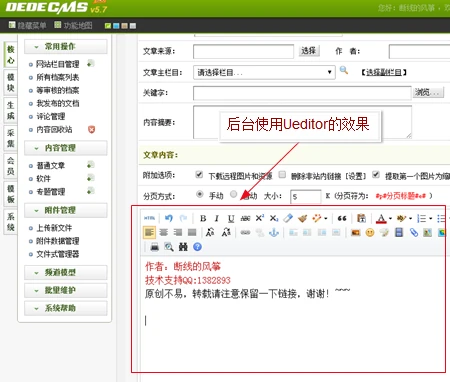Select the 自动 pagination radio button
The height and width of the screenshot is (382, 450).
(234, 194)
